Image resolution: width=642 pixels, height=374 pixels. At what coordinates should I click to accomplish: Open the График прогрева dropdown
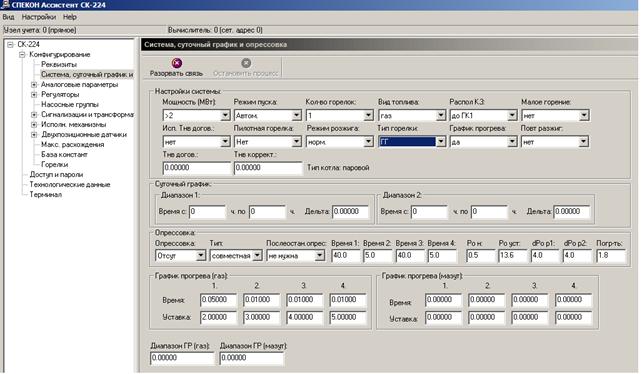512,142
